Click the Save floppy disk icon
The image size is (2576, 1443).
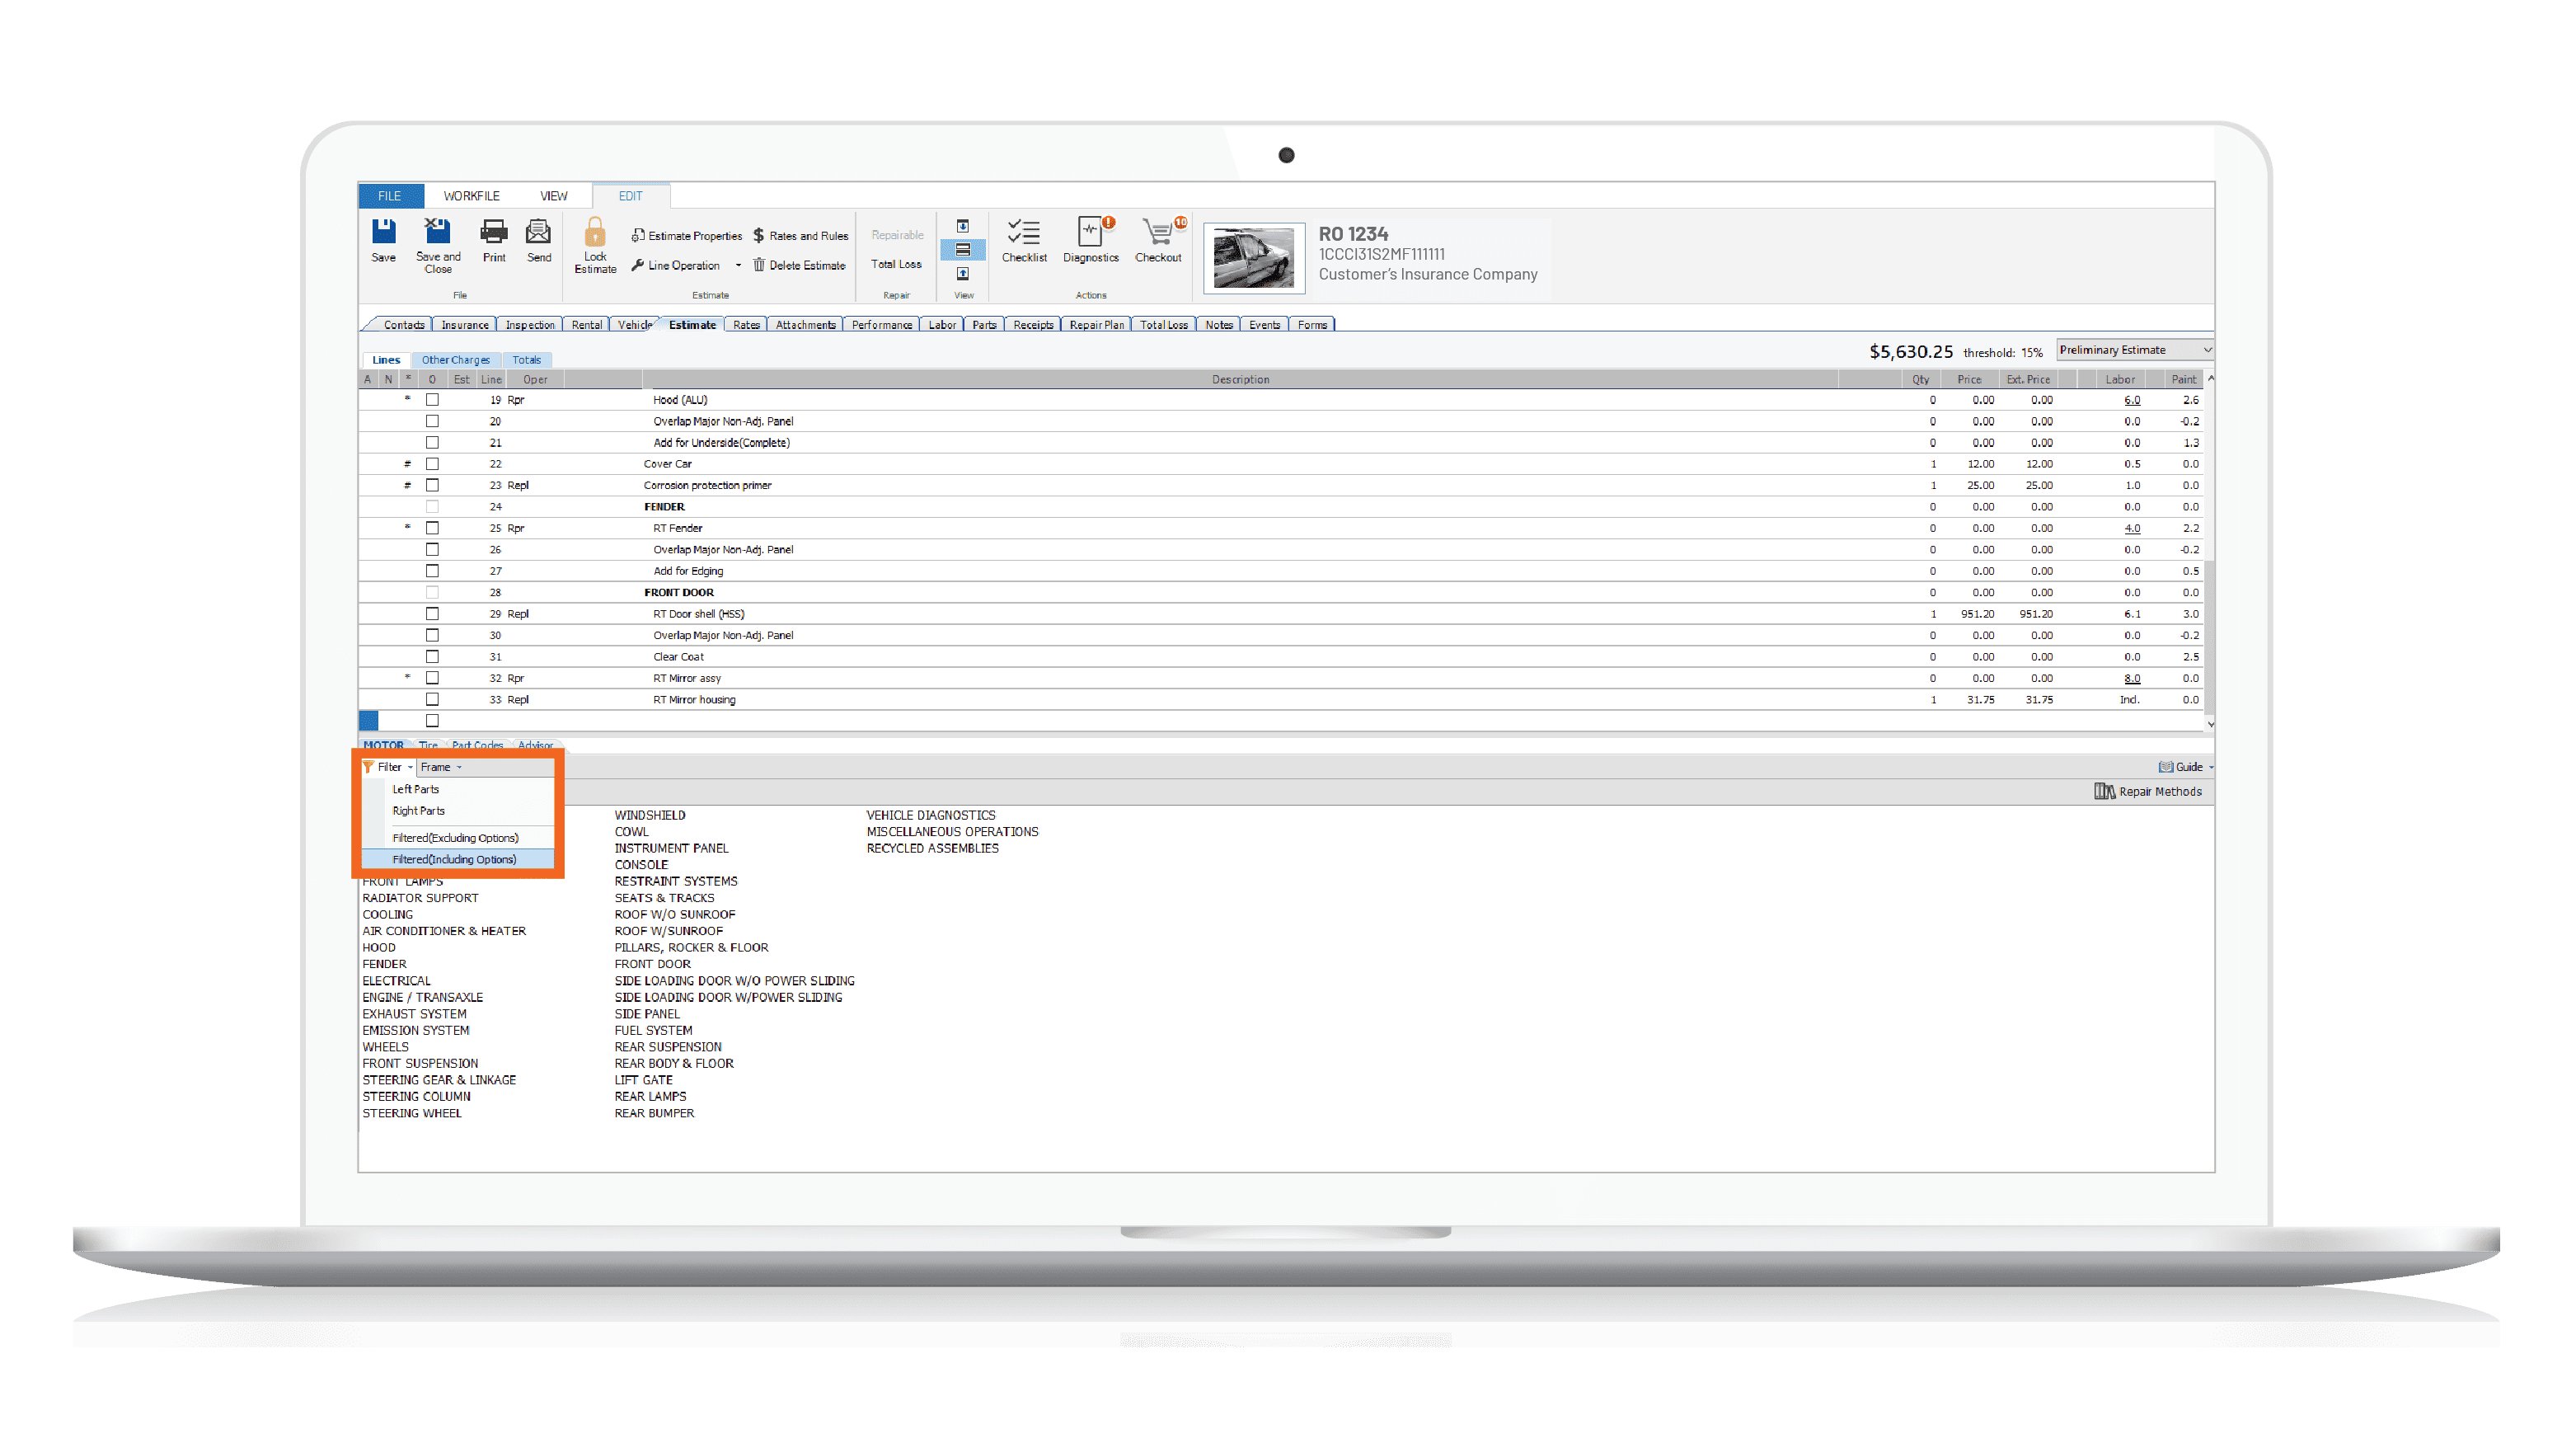(383, 233)
